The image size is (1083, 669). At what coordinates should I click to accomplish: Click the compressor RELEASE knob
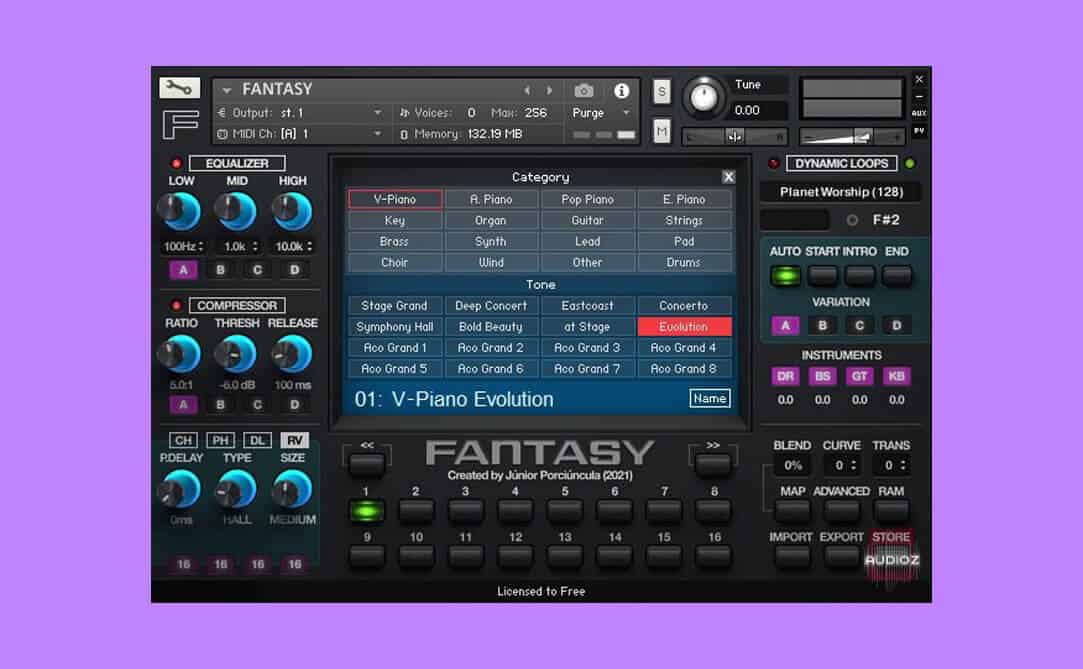tap(291, 353)
